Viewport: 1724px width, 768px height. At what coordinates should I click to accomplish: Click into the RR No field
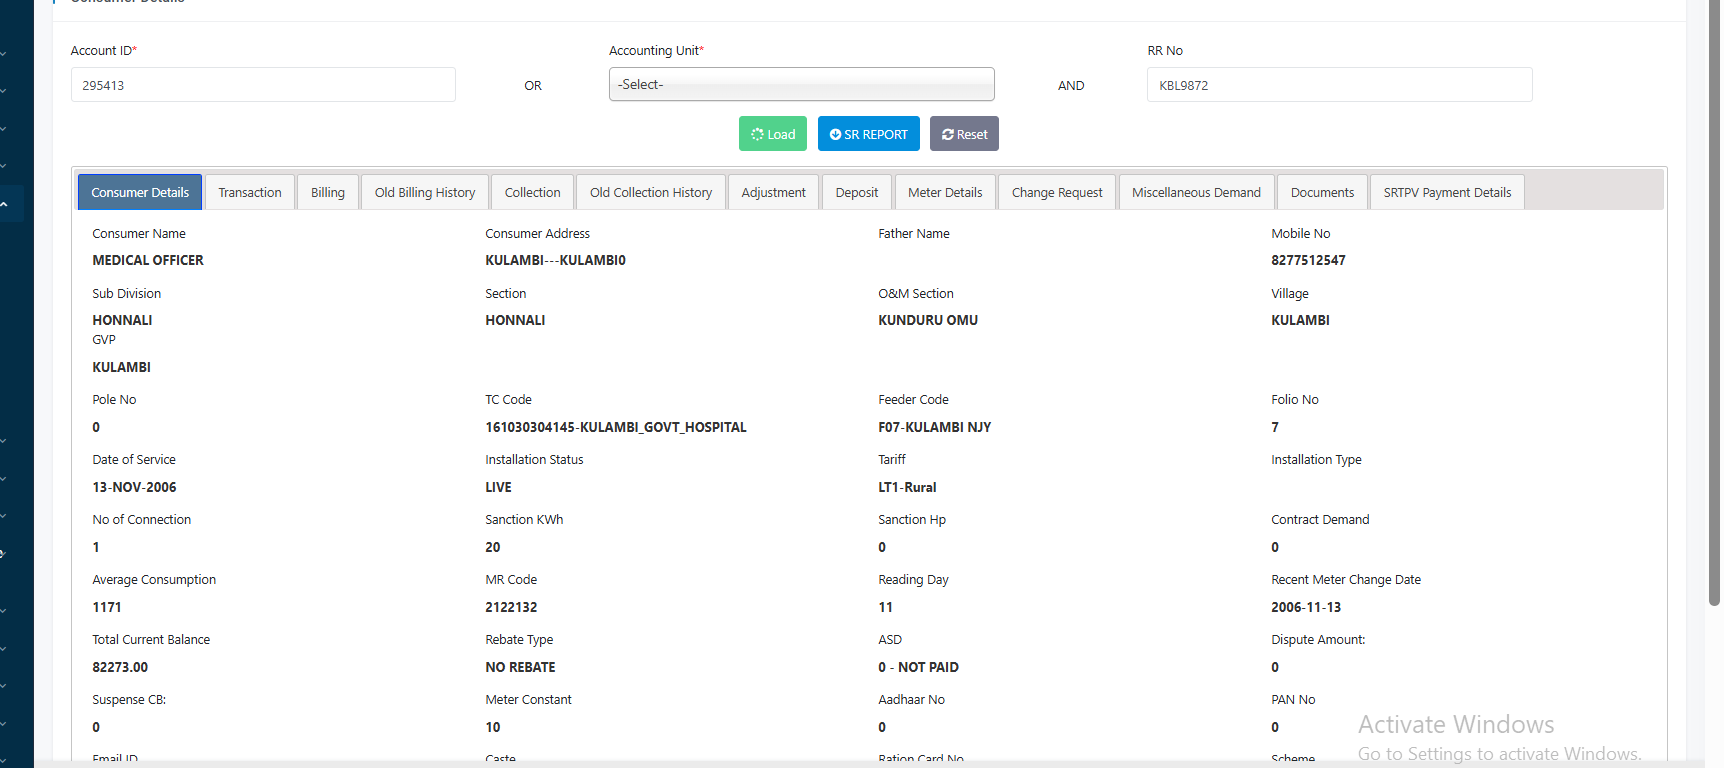1339,85
